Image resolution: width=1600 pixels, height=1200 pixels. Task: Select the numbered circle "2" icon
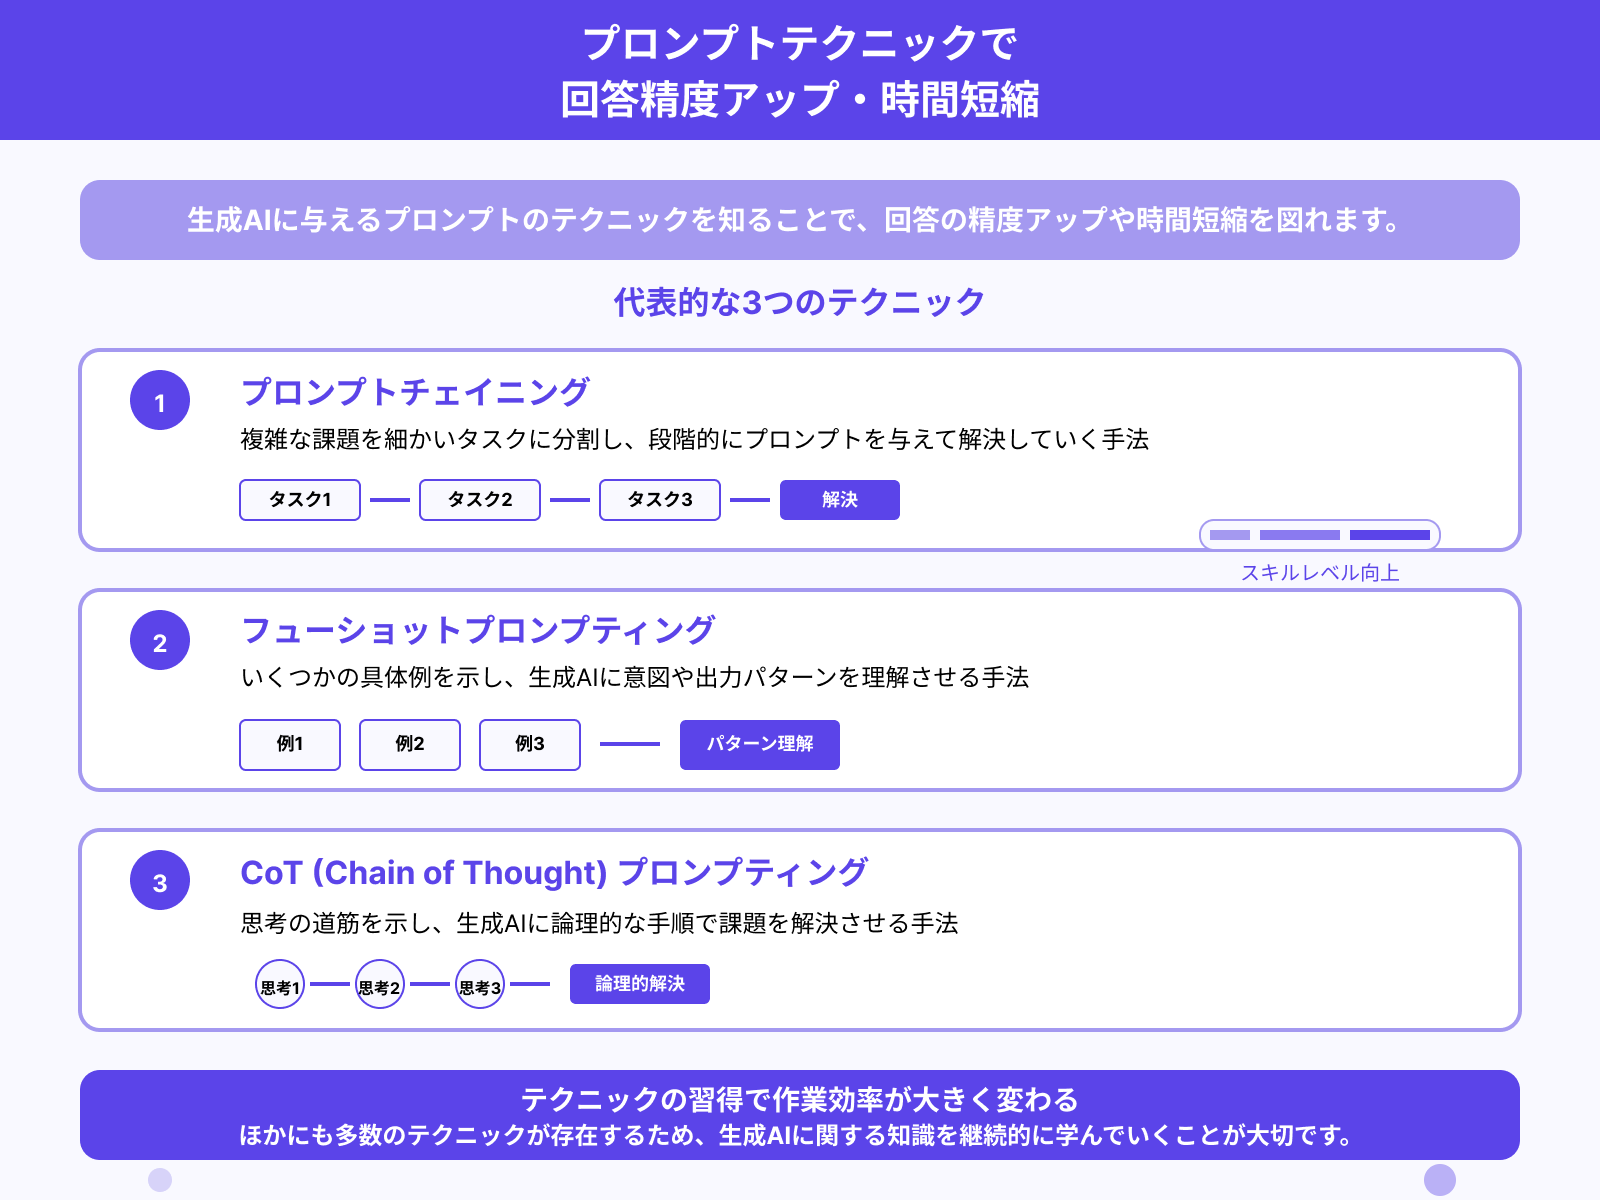click(x=158, y=641)
